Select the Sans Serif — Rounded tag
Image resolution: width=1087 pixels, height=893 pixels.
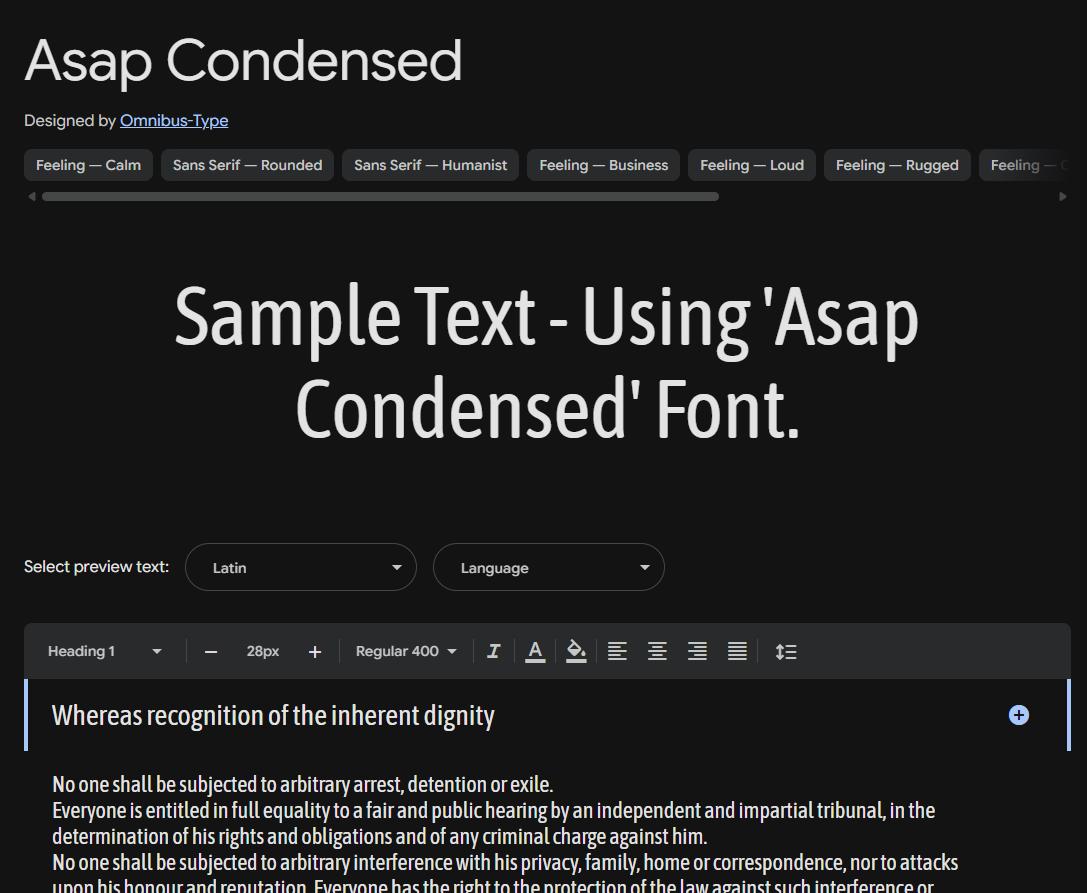[247, 165]
